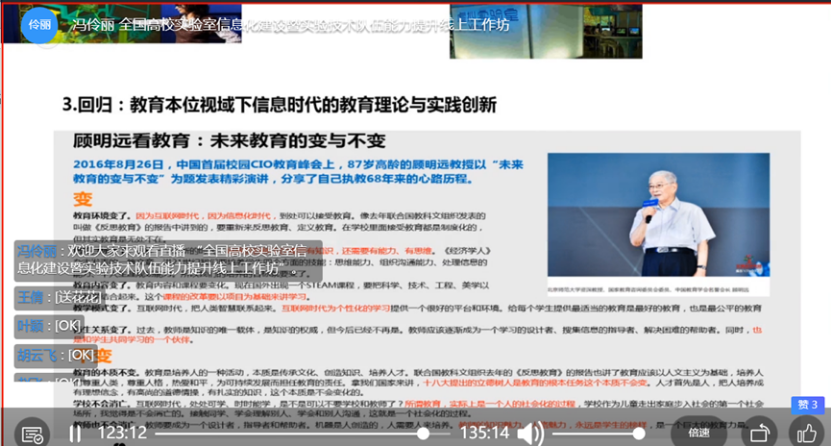This screenshot has height=446, width=831.
Task: Click the share icon in the control bar
Action: [759, 433]
